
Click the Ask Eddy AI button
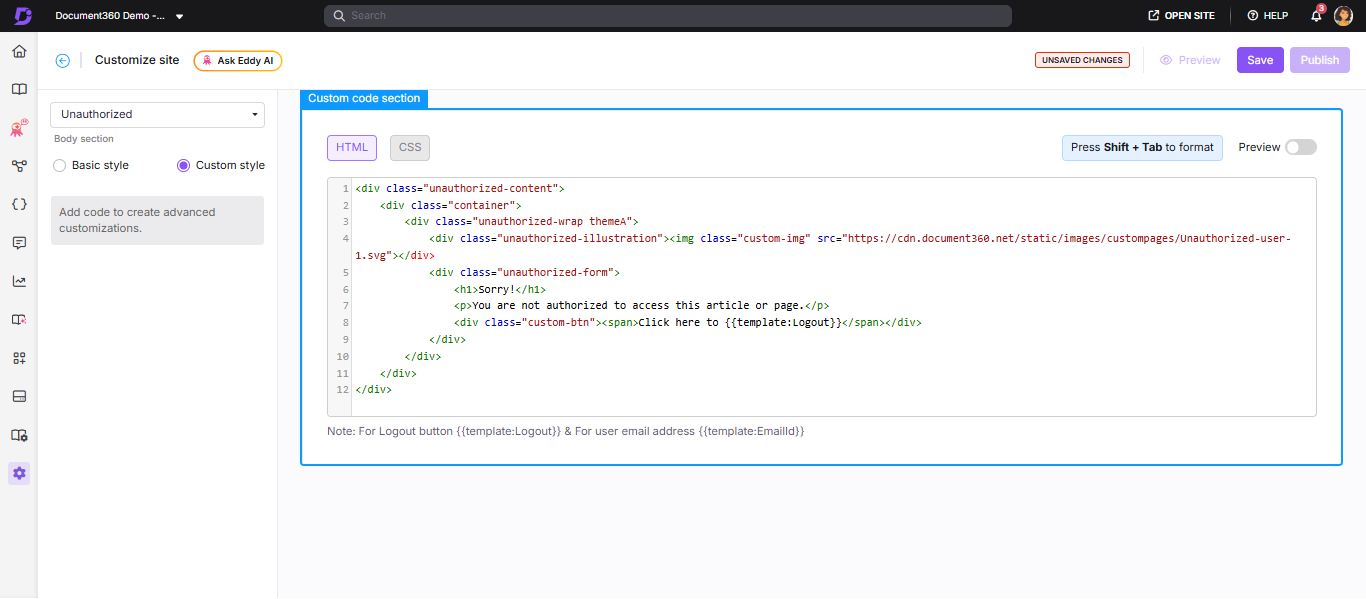coord(238,60)
